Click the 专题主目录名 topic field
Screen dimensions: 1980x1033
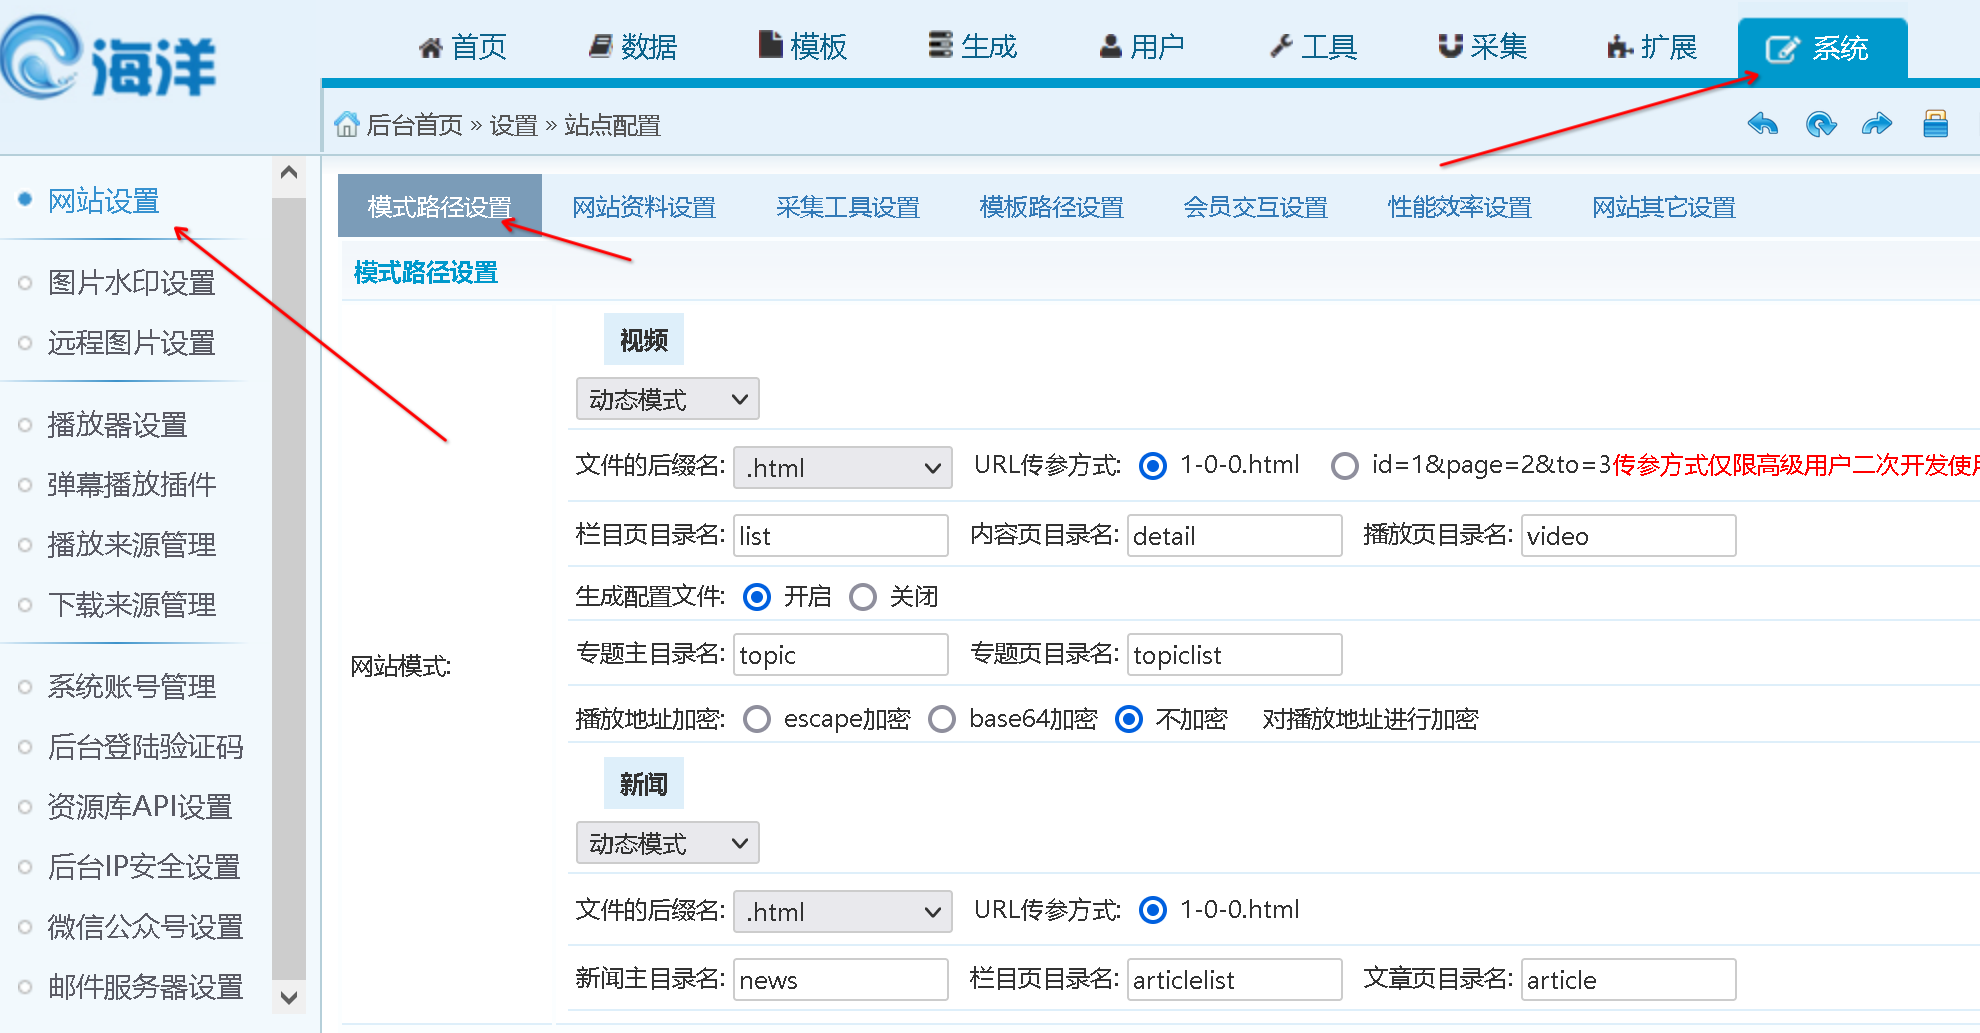841,654
